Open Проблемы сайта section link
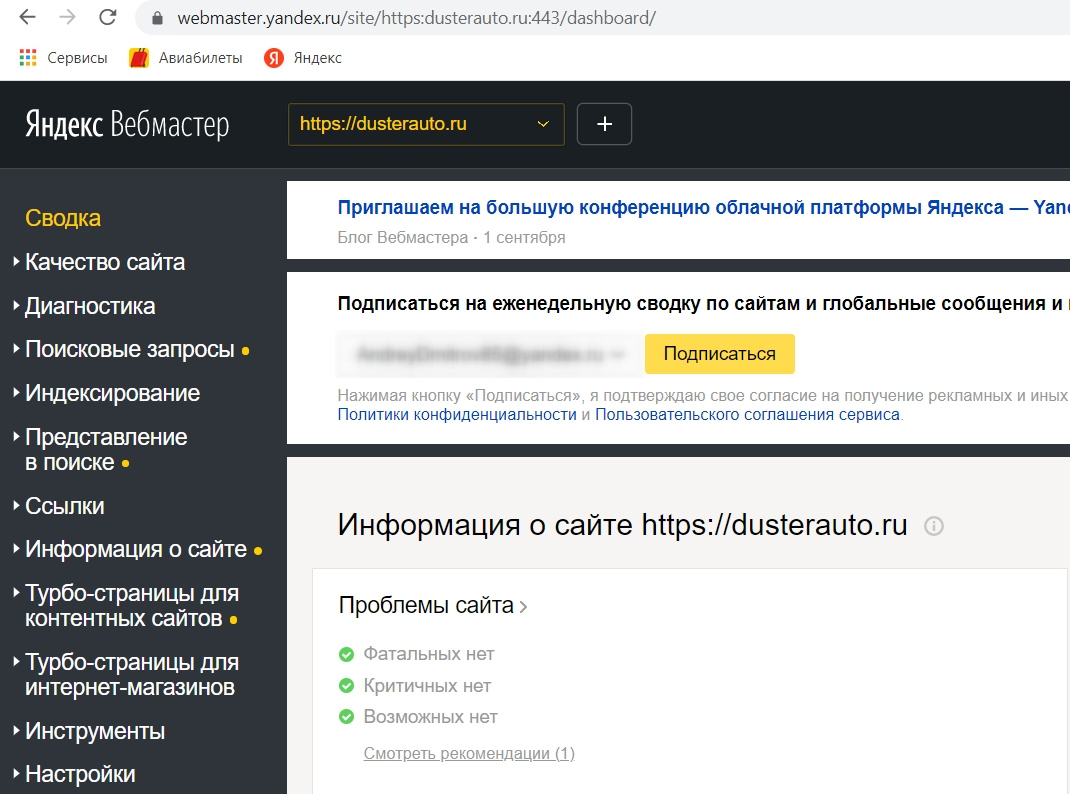 433,606
